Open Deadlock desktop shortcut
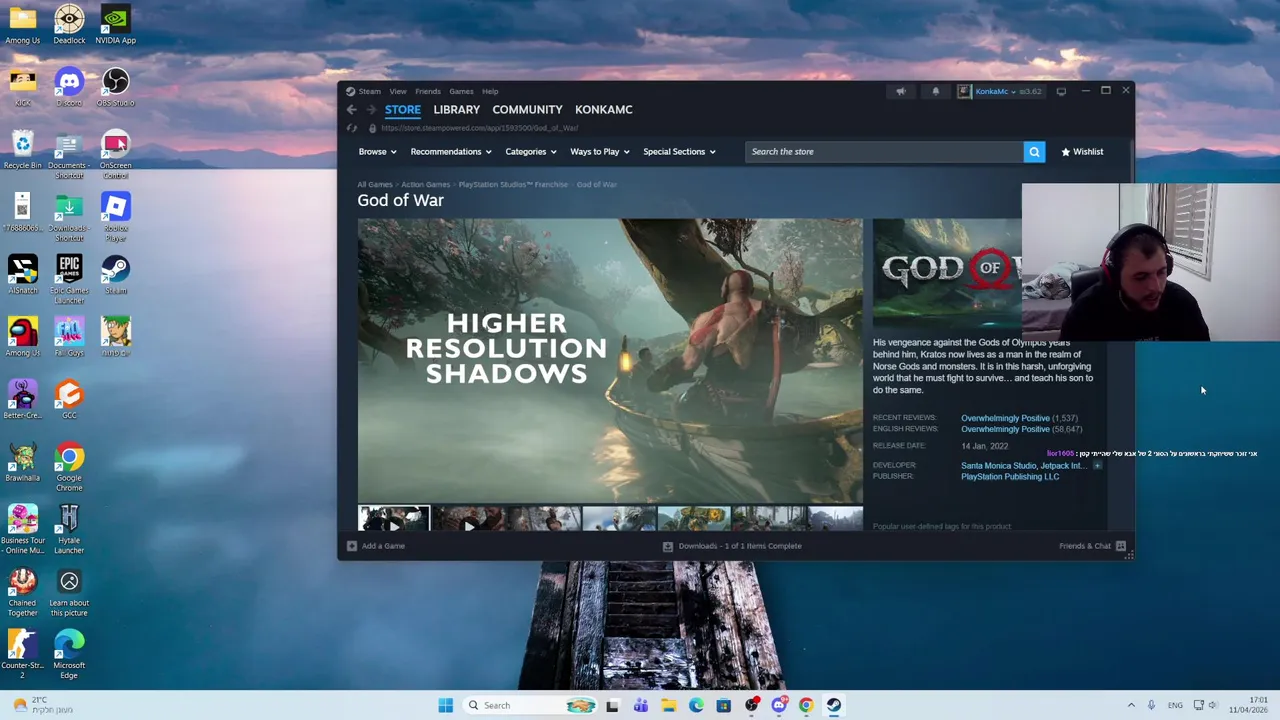The image size is (1280, 720). coord(69,25)
